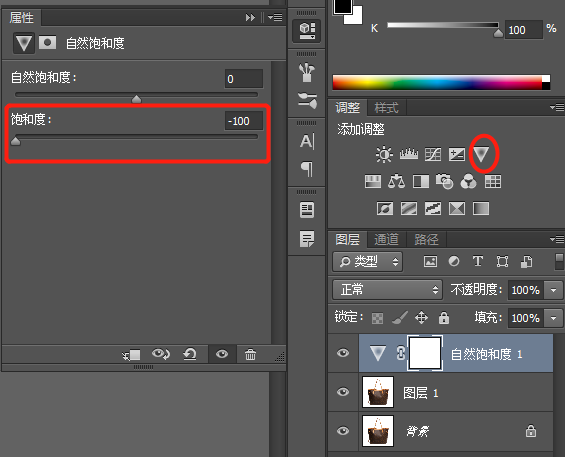Add a Color Lookup adjustment

493,181
